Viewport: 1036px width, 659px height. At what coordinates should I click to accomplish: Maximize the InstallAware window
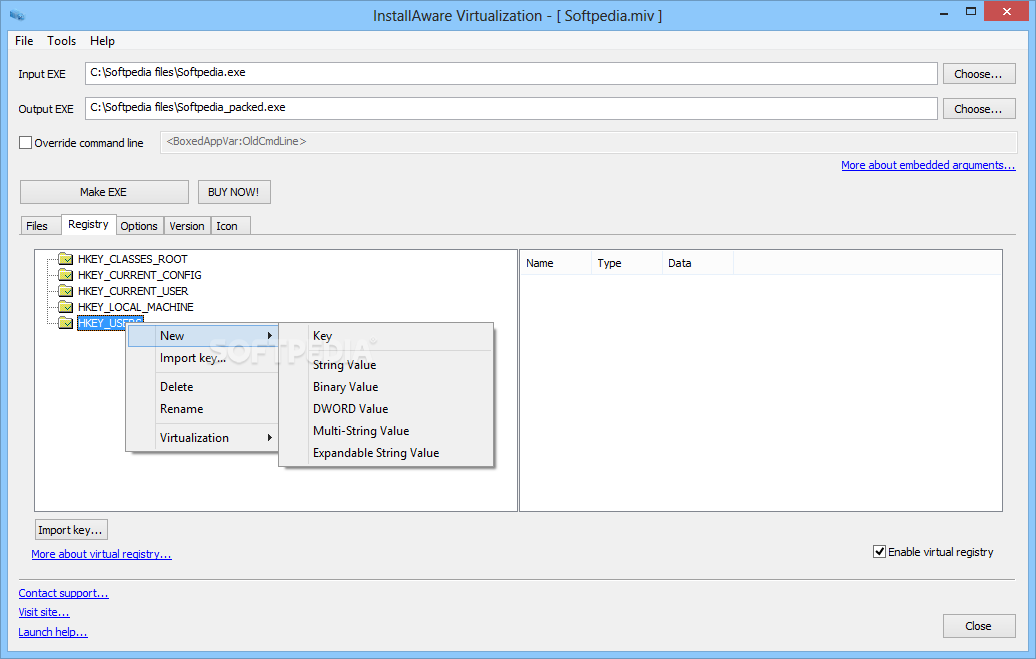point(971,12)
